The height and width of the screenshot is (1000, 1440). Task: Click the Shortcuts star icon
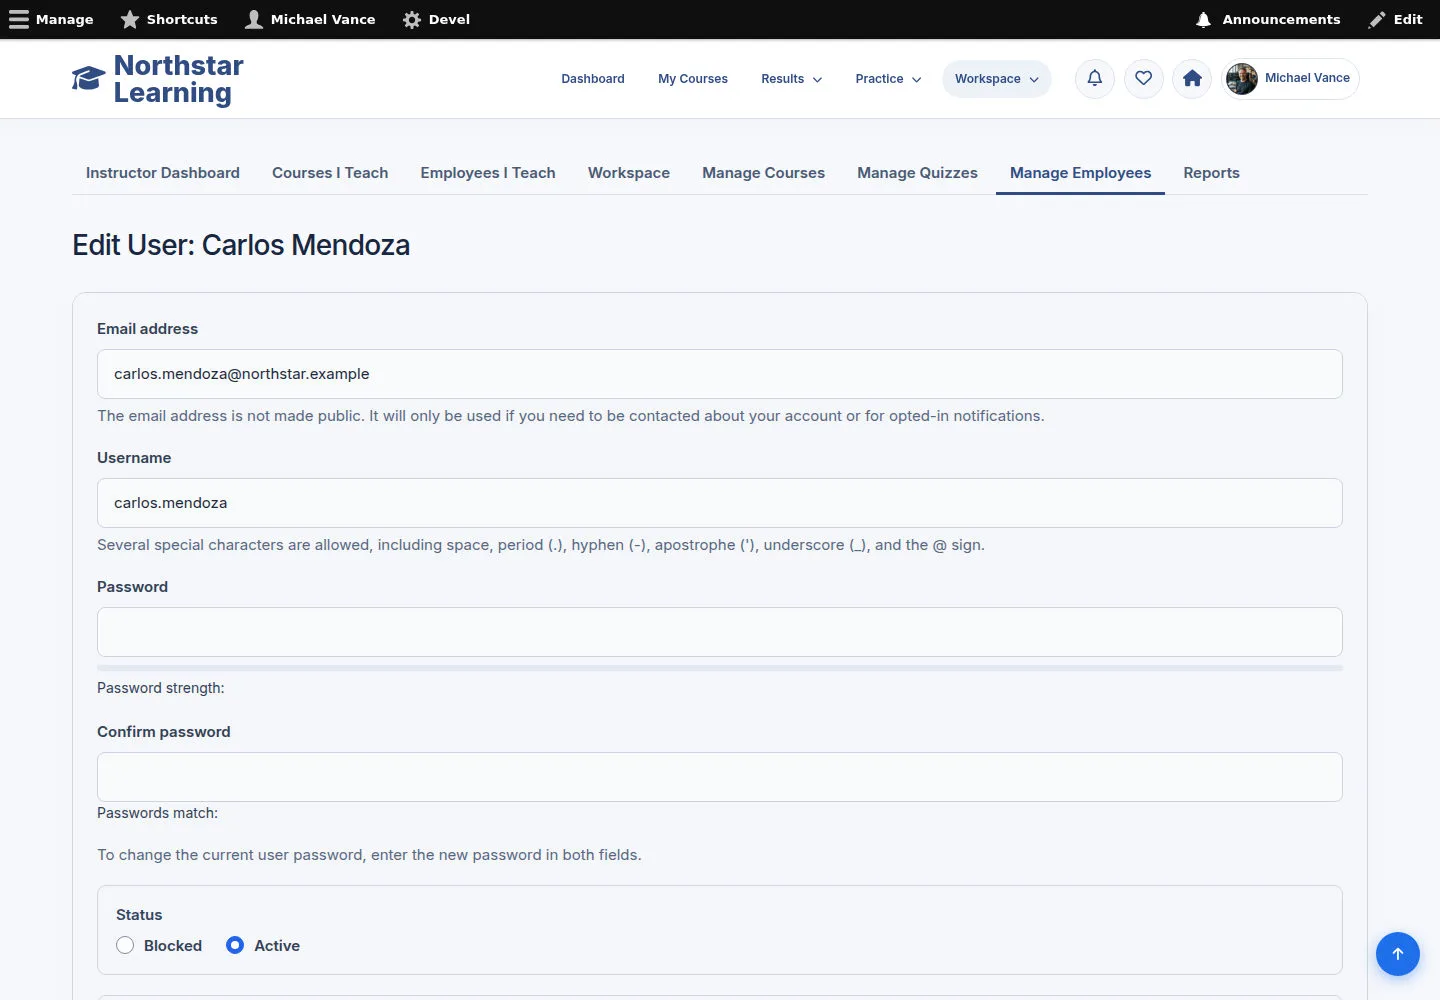coord(130,19)
